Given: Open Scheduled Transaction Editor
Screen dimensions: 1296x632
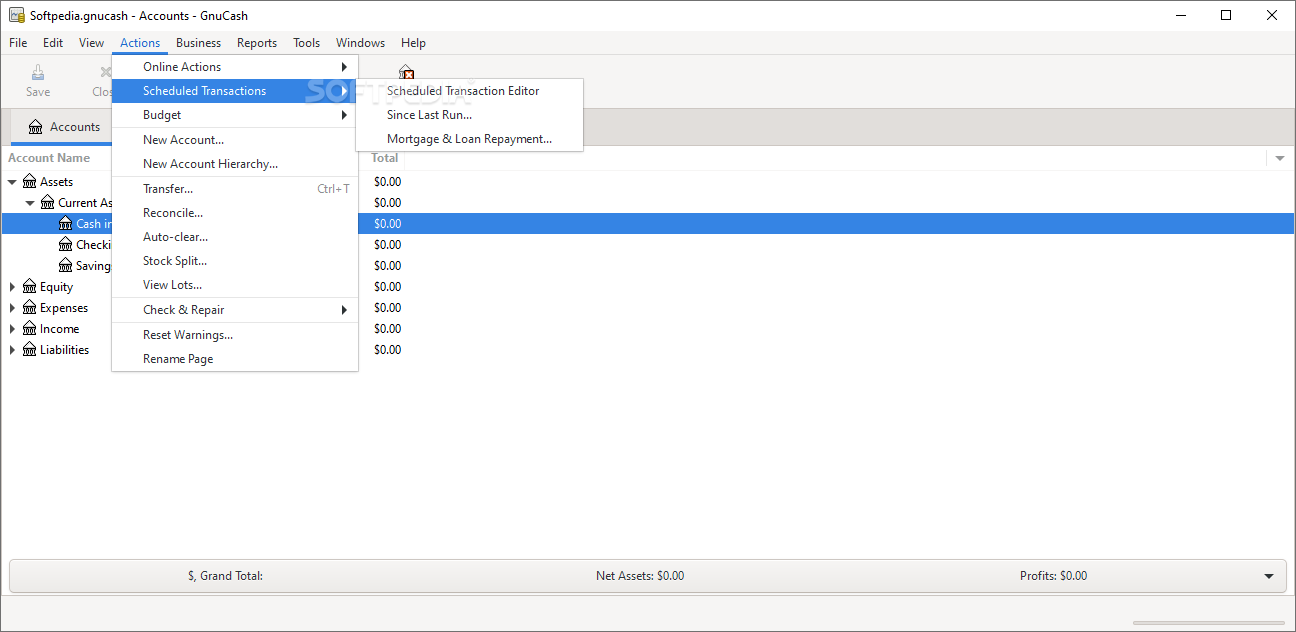Looking at the screenshot, I should [x=469, y=91].
